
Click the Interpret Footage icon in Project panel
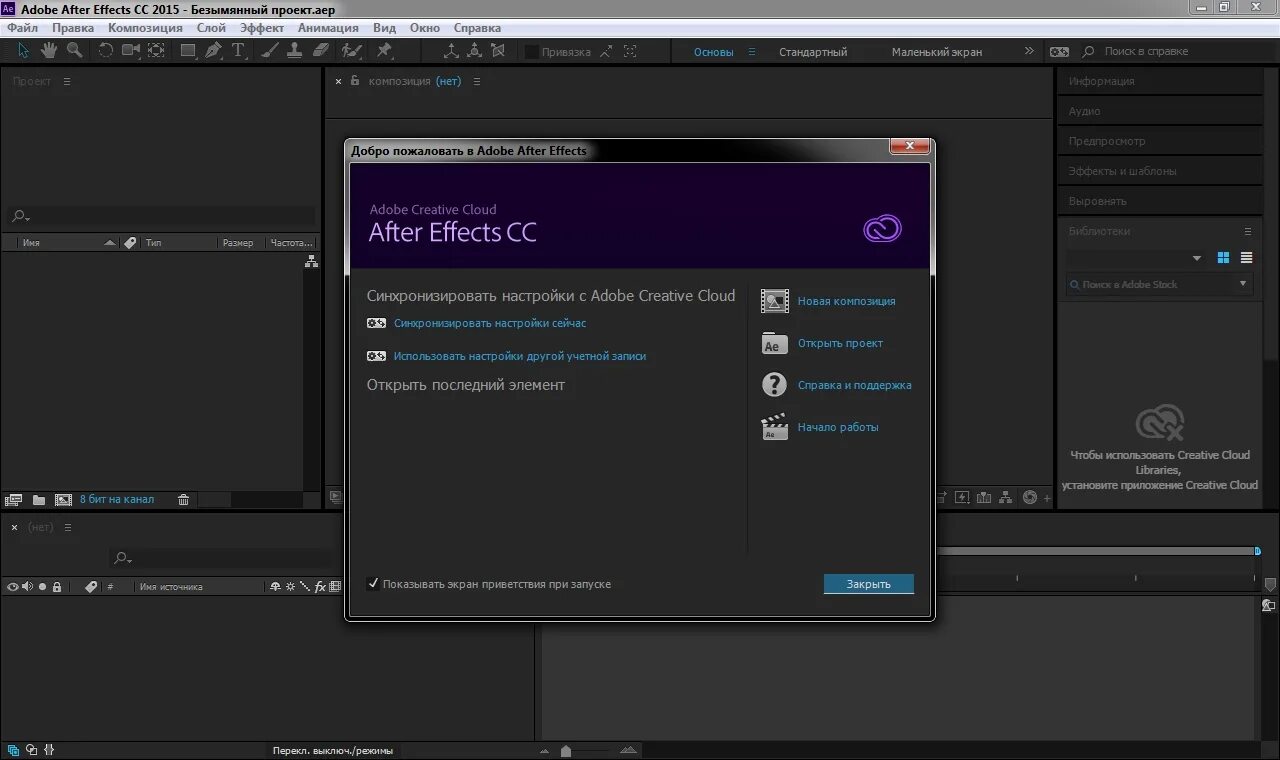[x=13, y=500]
